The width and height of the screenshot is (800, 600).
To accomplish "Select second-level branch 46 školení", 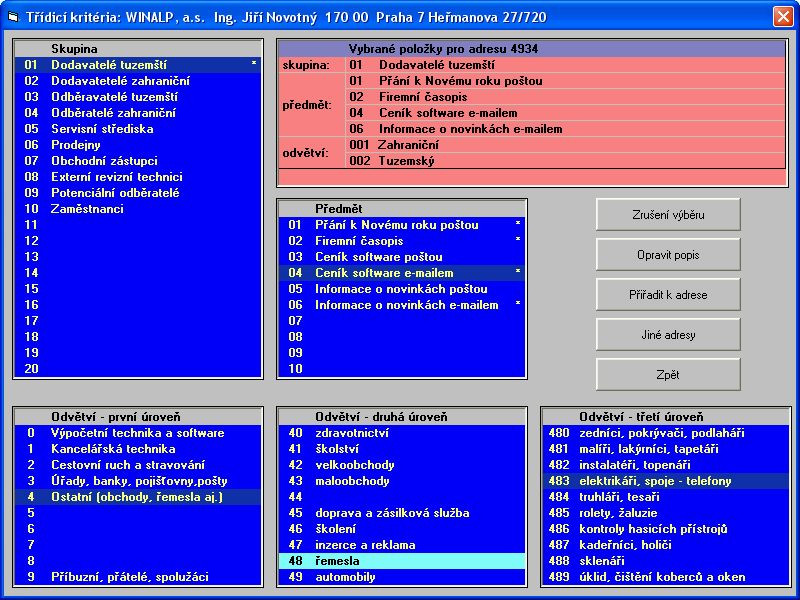I will pyautogui.click(x=402, y=529).
